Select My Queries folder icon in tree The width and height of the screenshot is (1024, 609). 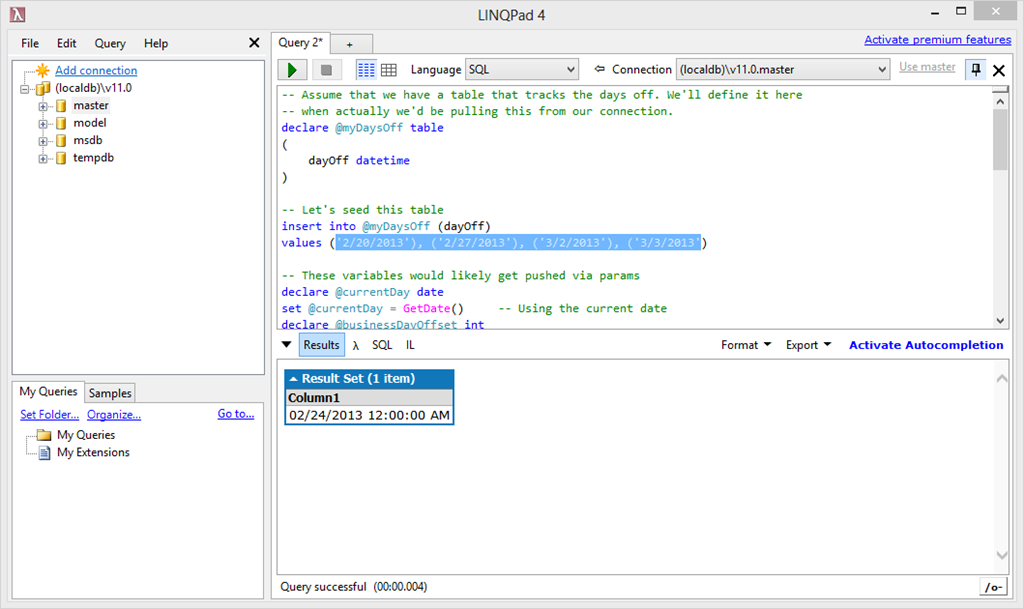[x=44, y=435]
